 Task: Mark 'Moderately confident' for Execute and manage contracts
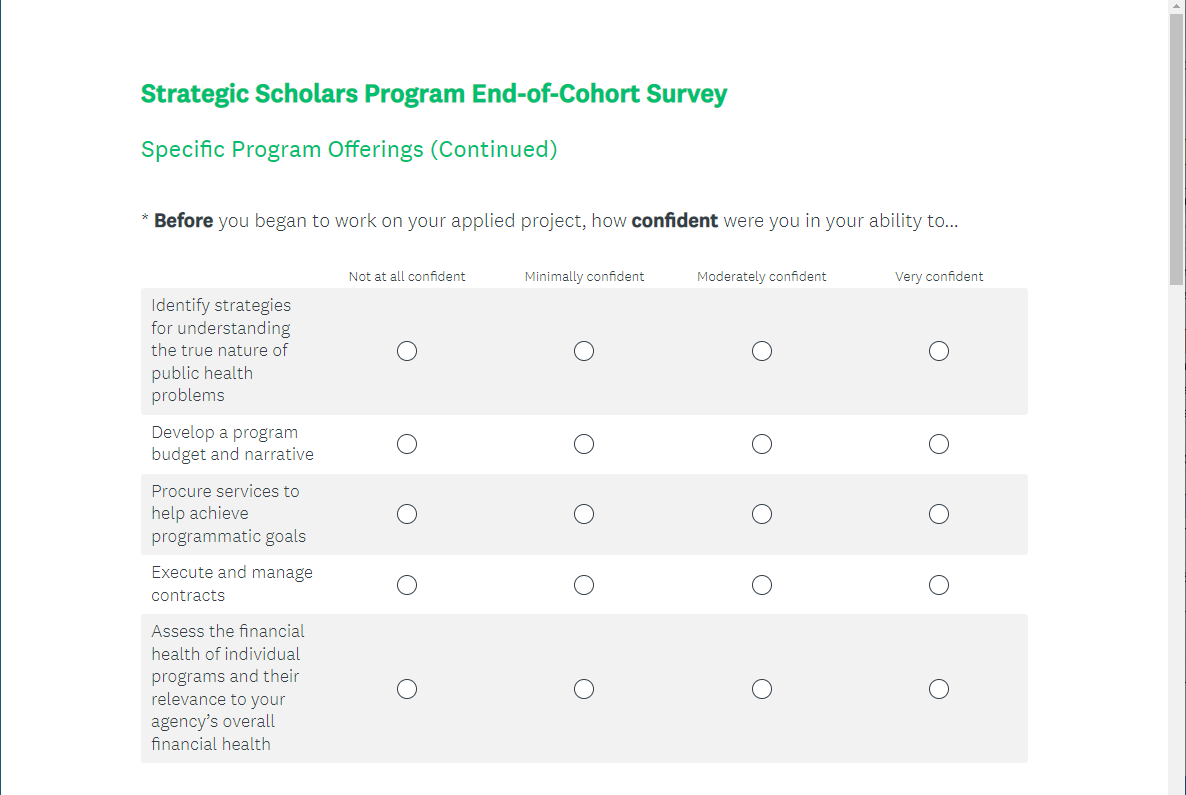(762, 585)
